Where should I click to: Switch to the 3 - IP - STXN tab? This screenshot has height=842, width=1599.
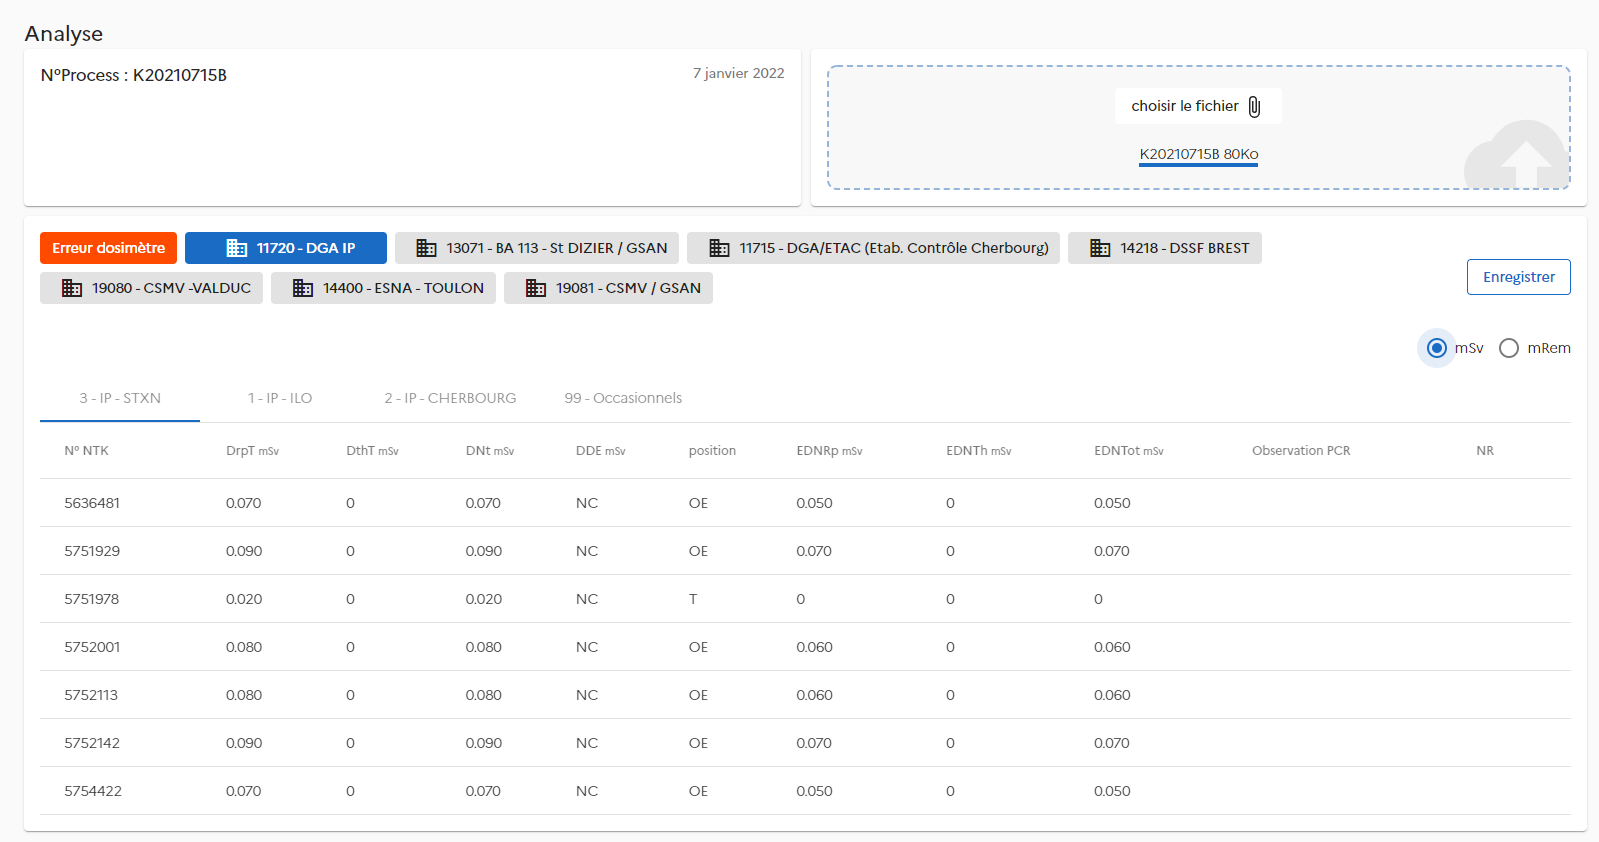coord(120,398)
